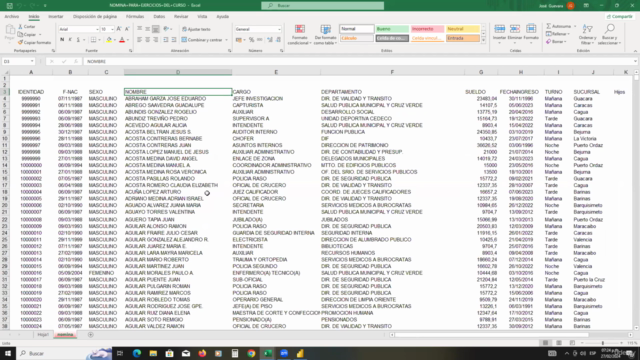Click the increase indent icon
This screenshot has width=640, height=360.
click(x=174, y=40)
